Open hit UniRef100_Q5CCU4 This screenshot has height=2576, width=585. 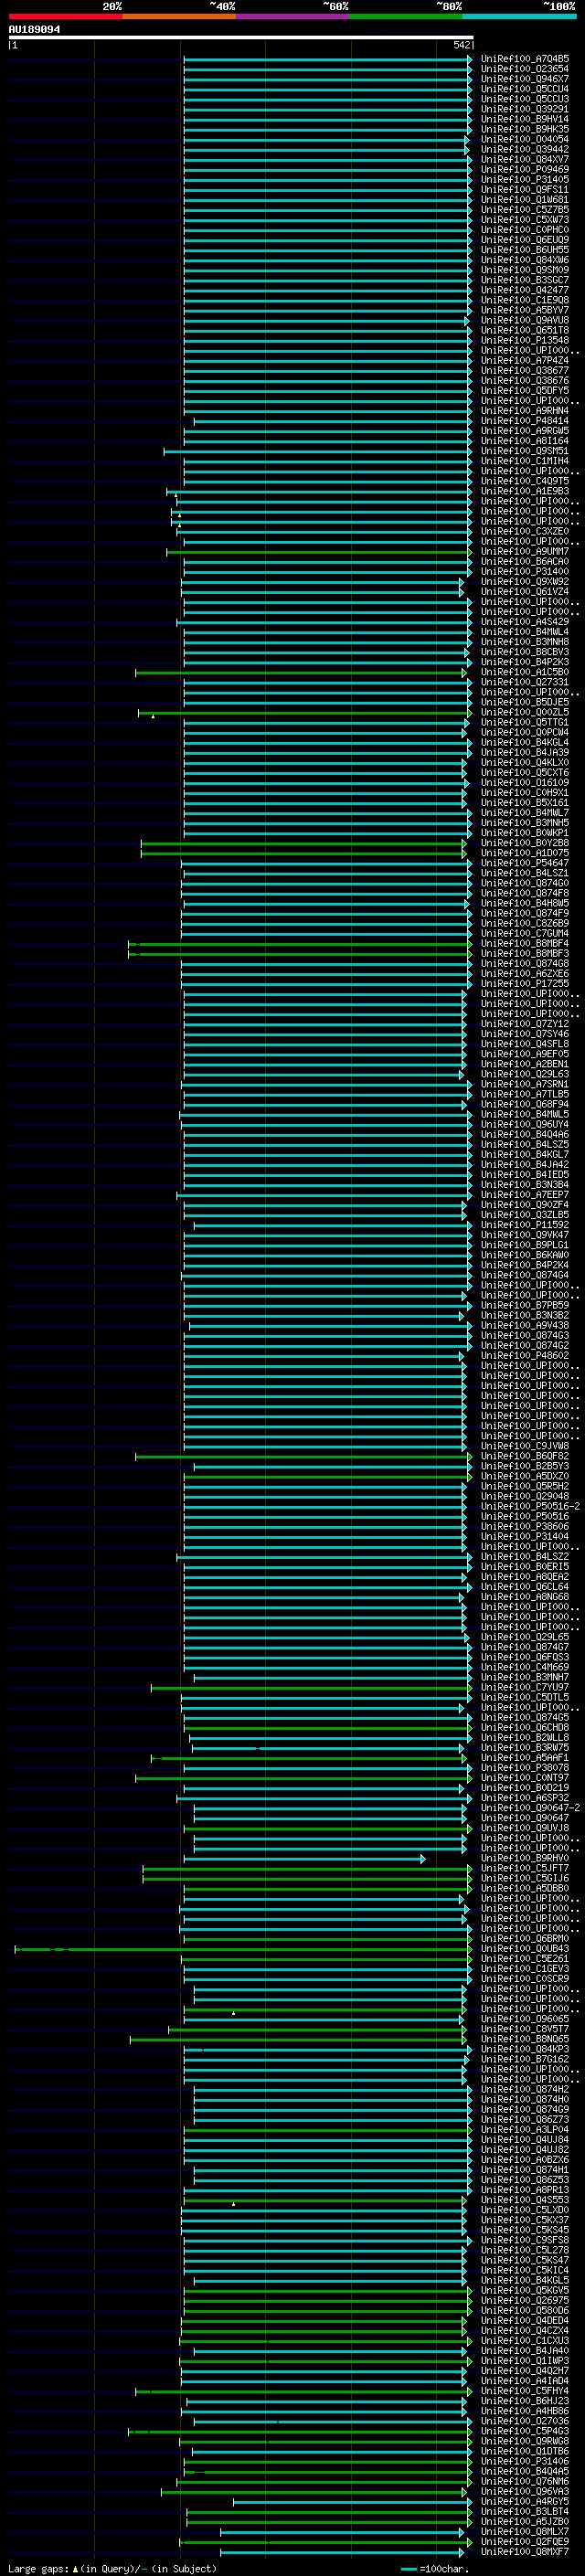pyautogui.click(x=525, y=89)
